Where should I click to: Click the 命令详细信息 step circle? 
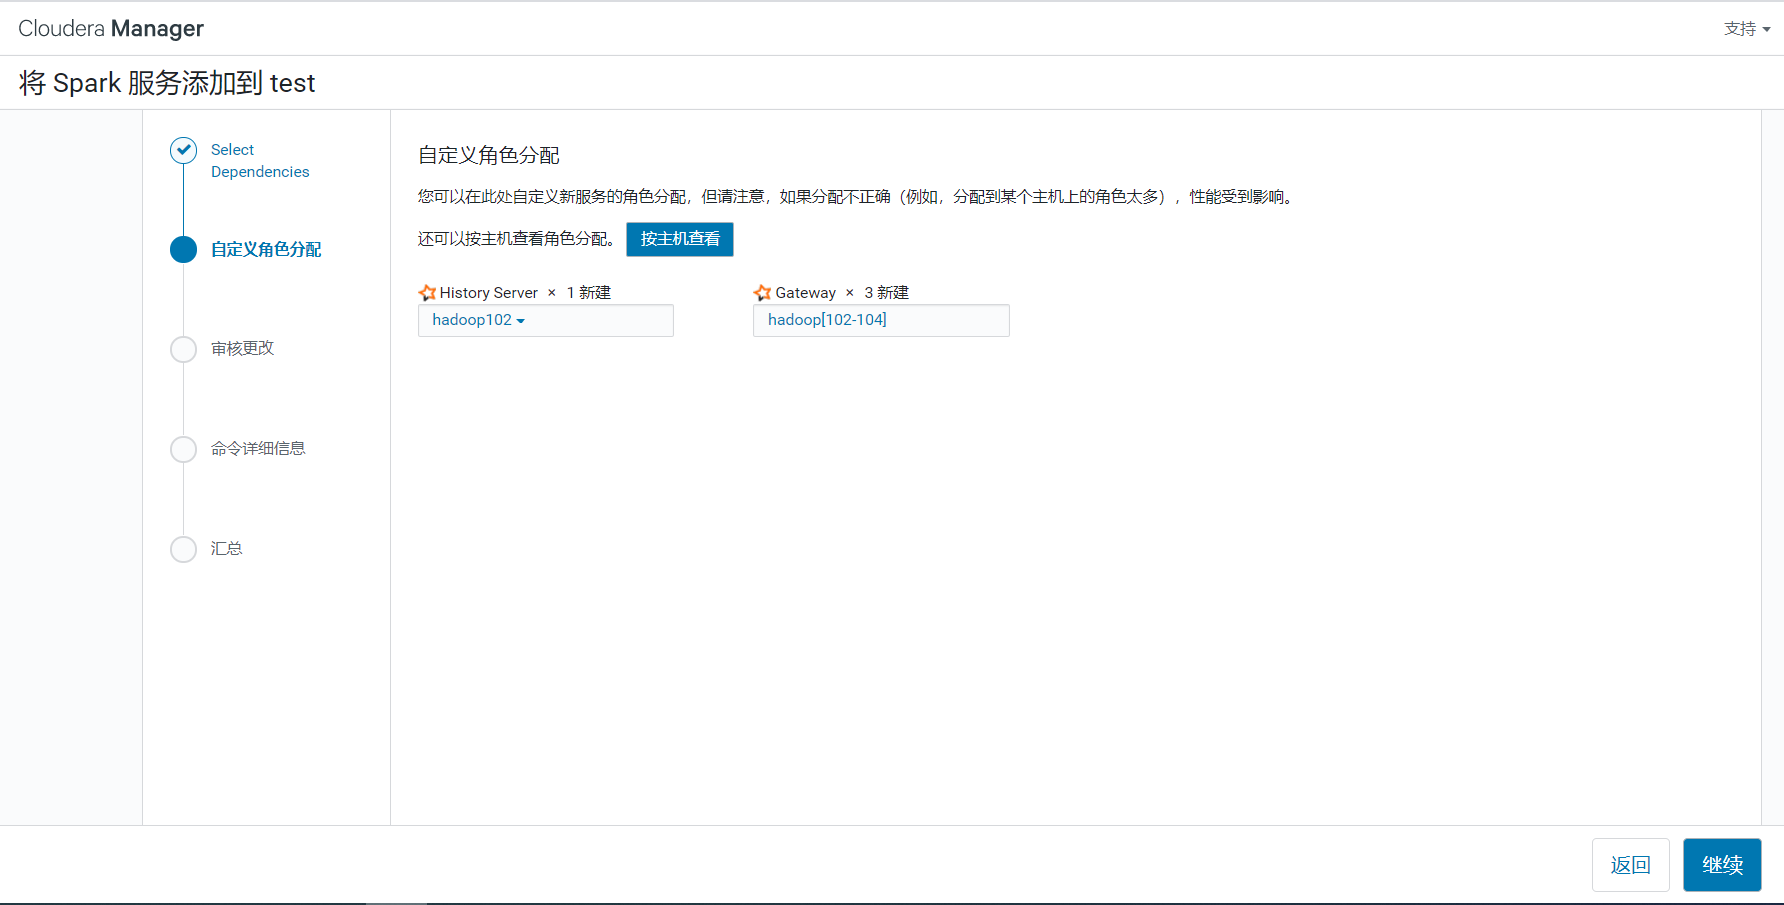184,449
